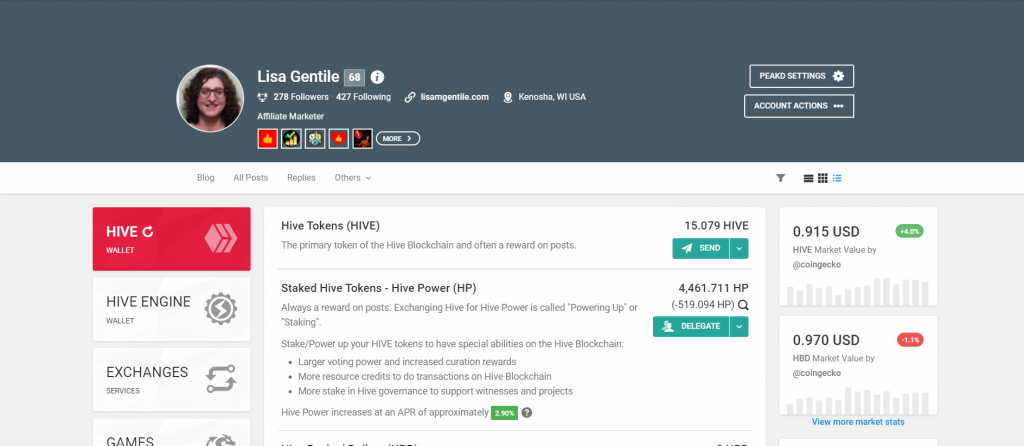Click the reputation badge showing 68
Image resolution: width=1024 pixels, height=446 pixels.
[x=354, y=77]
